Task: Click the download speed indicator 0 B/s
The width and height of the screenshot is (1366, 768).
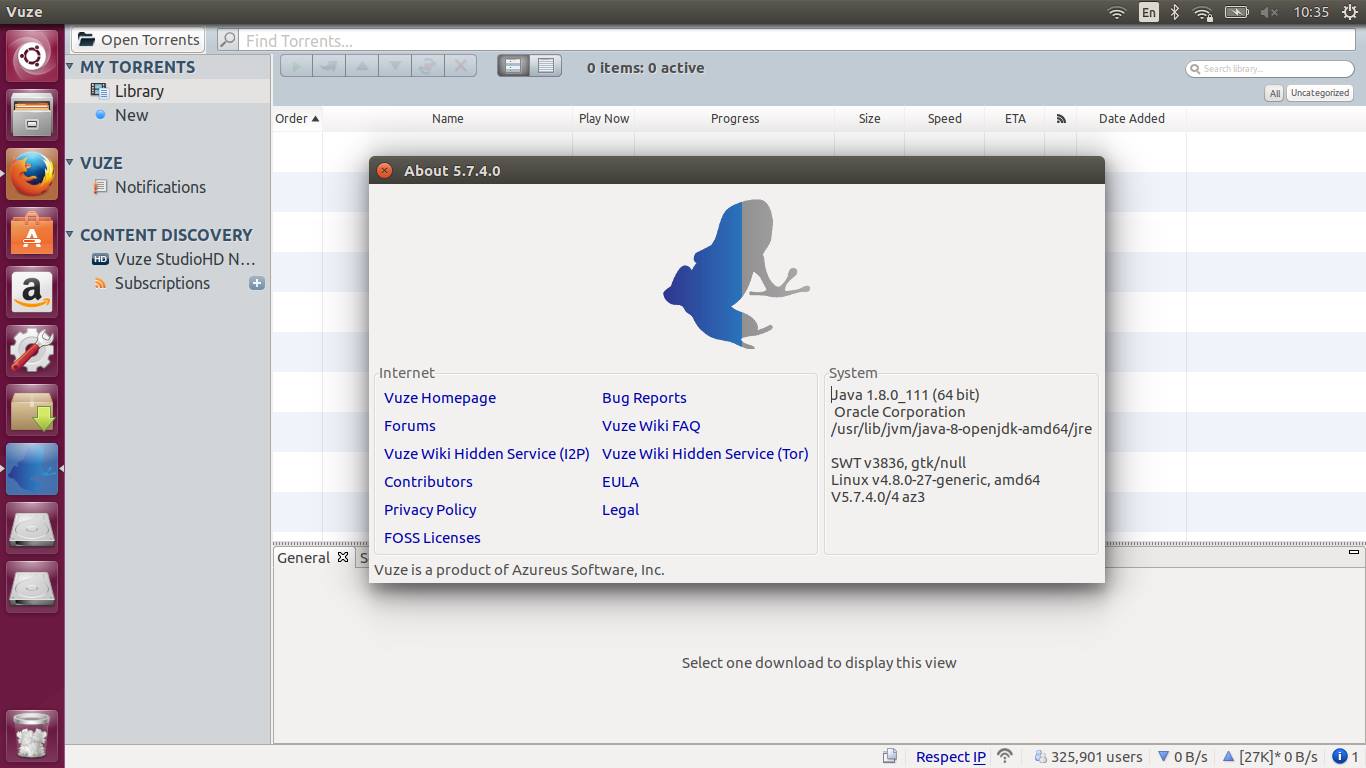Action: point(1182,757)
